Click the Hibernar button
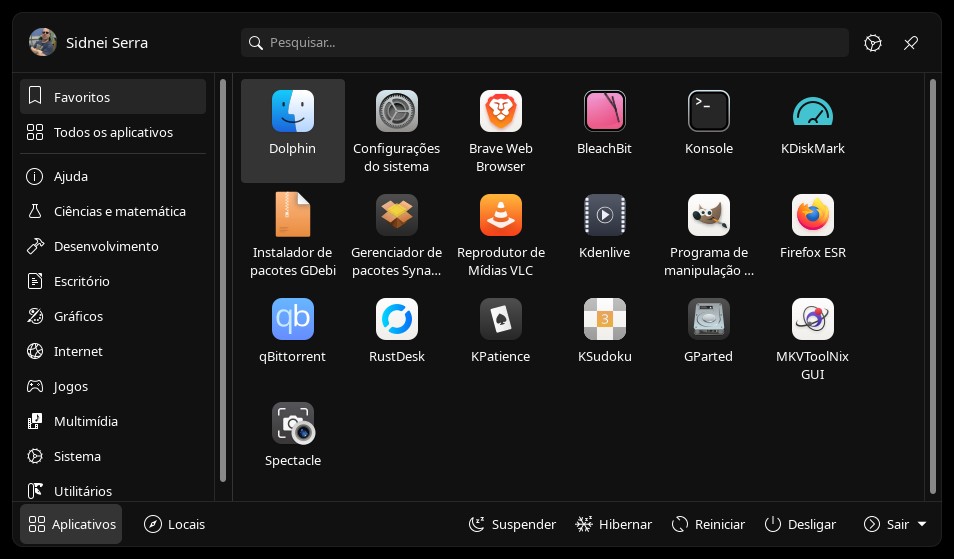This screenshot has height=559, width=954. (613, 524)
